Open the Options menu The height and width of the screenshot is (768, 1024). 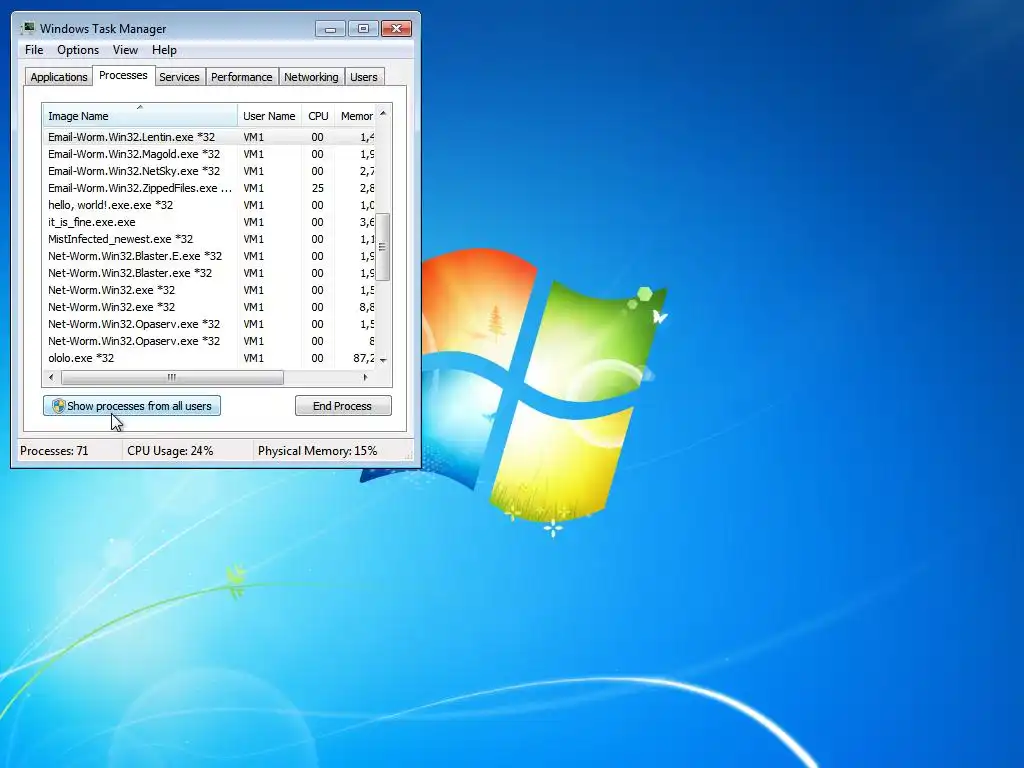(78, 50)
